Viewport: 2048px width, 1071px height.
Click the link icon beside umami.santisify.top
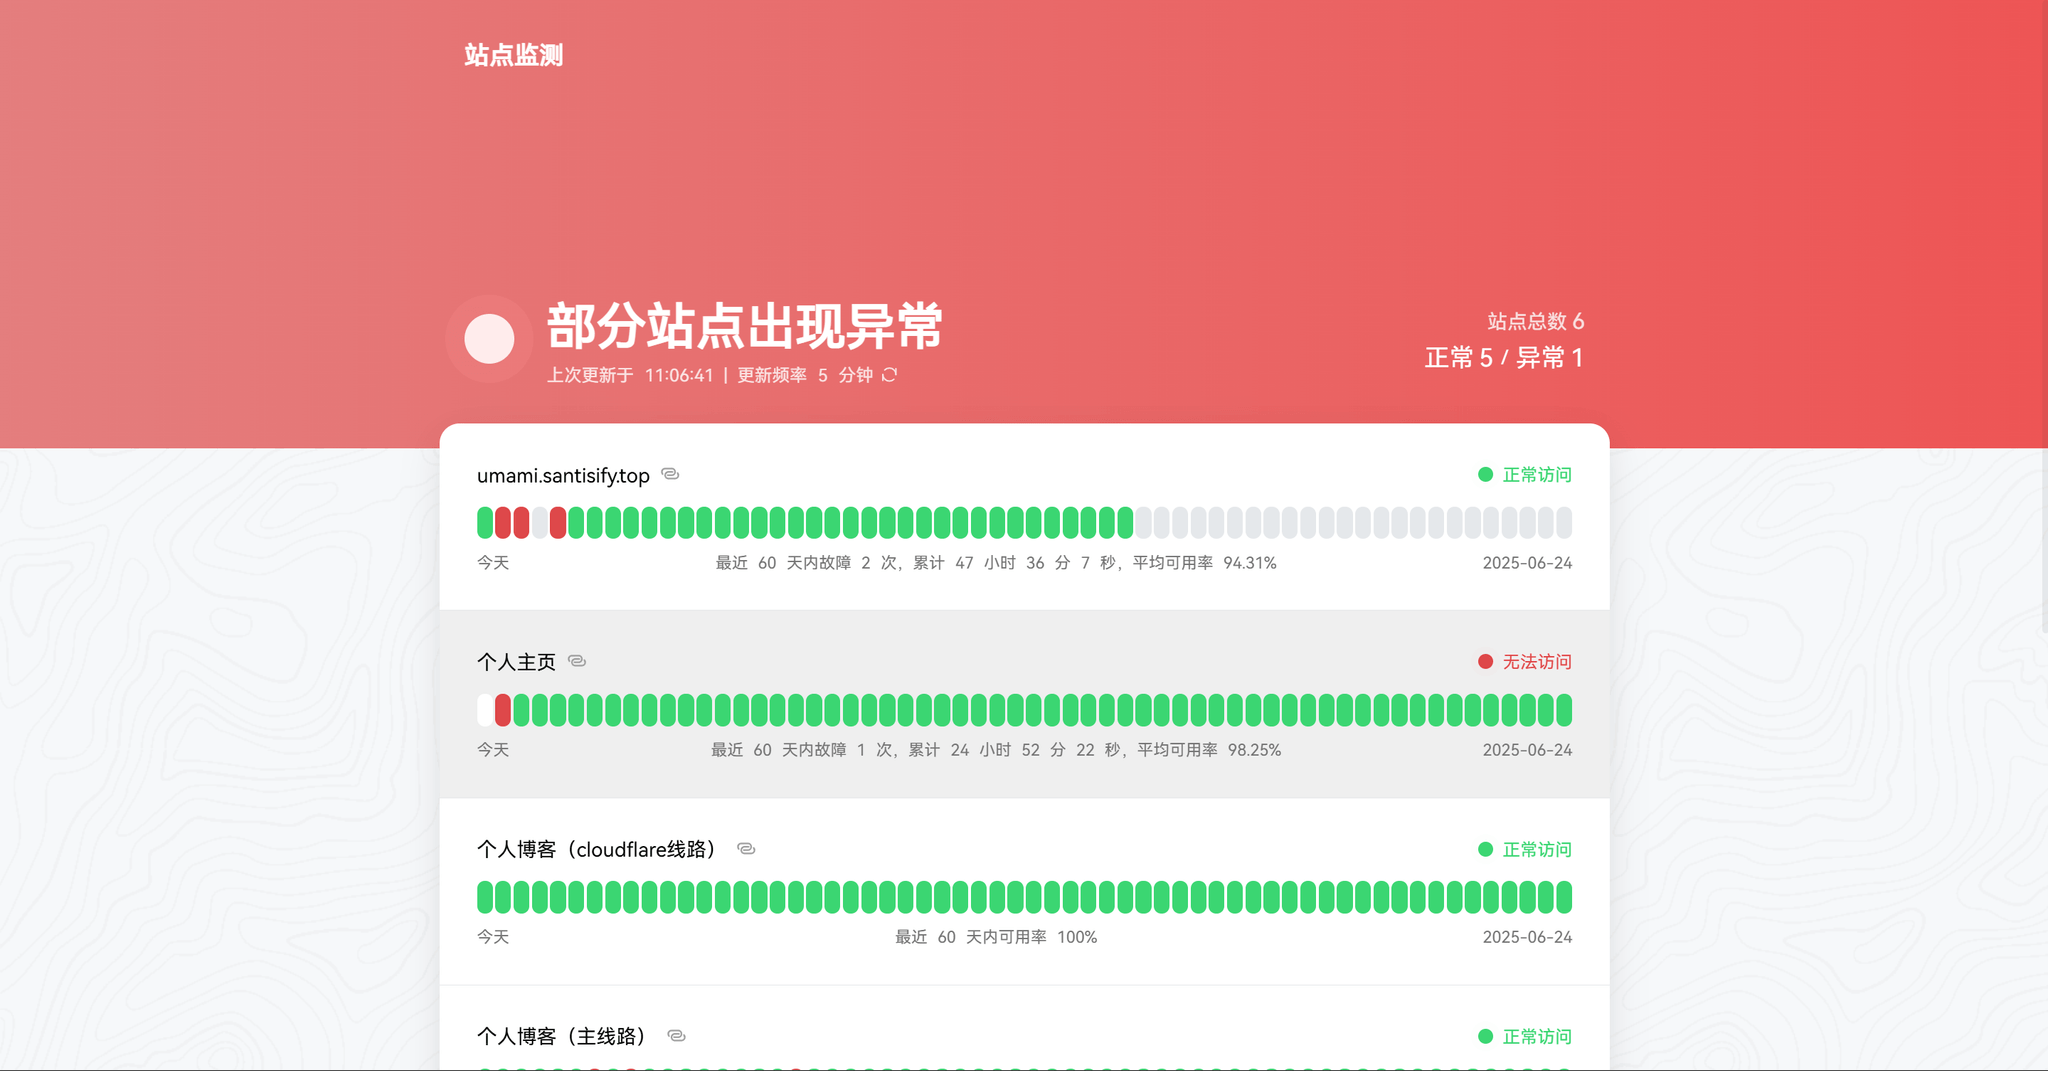671,475
